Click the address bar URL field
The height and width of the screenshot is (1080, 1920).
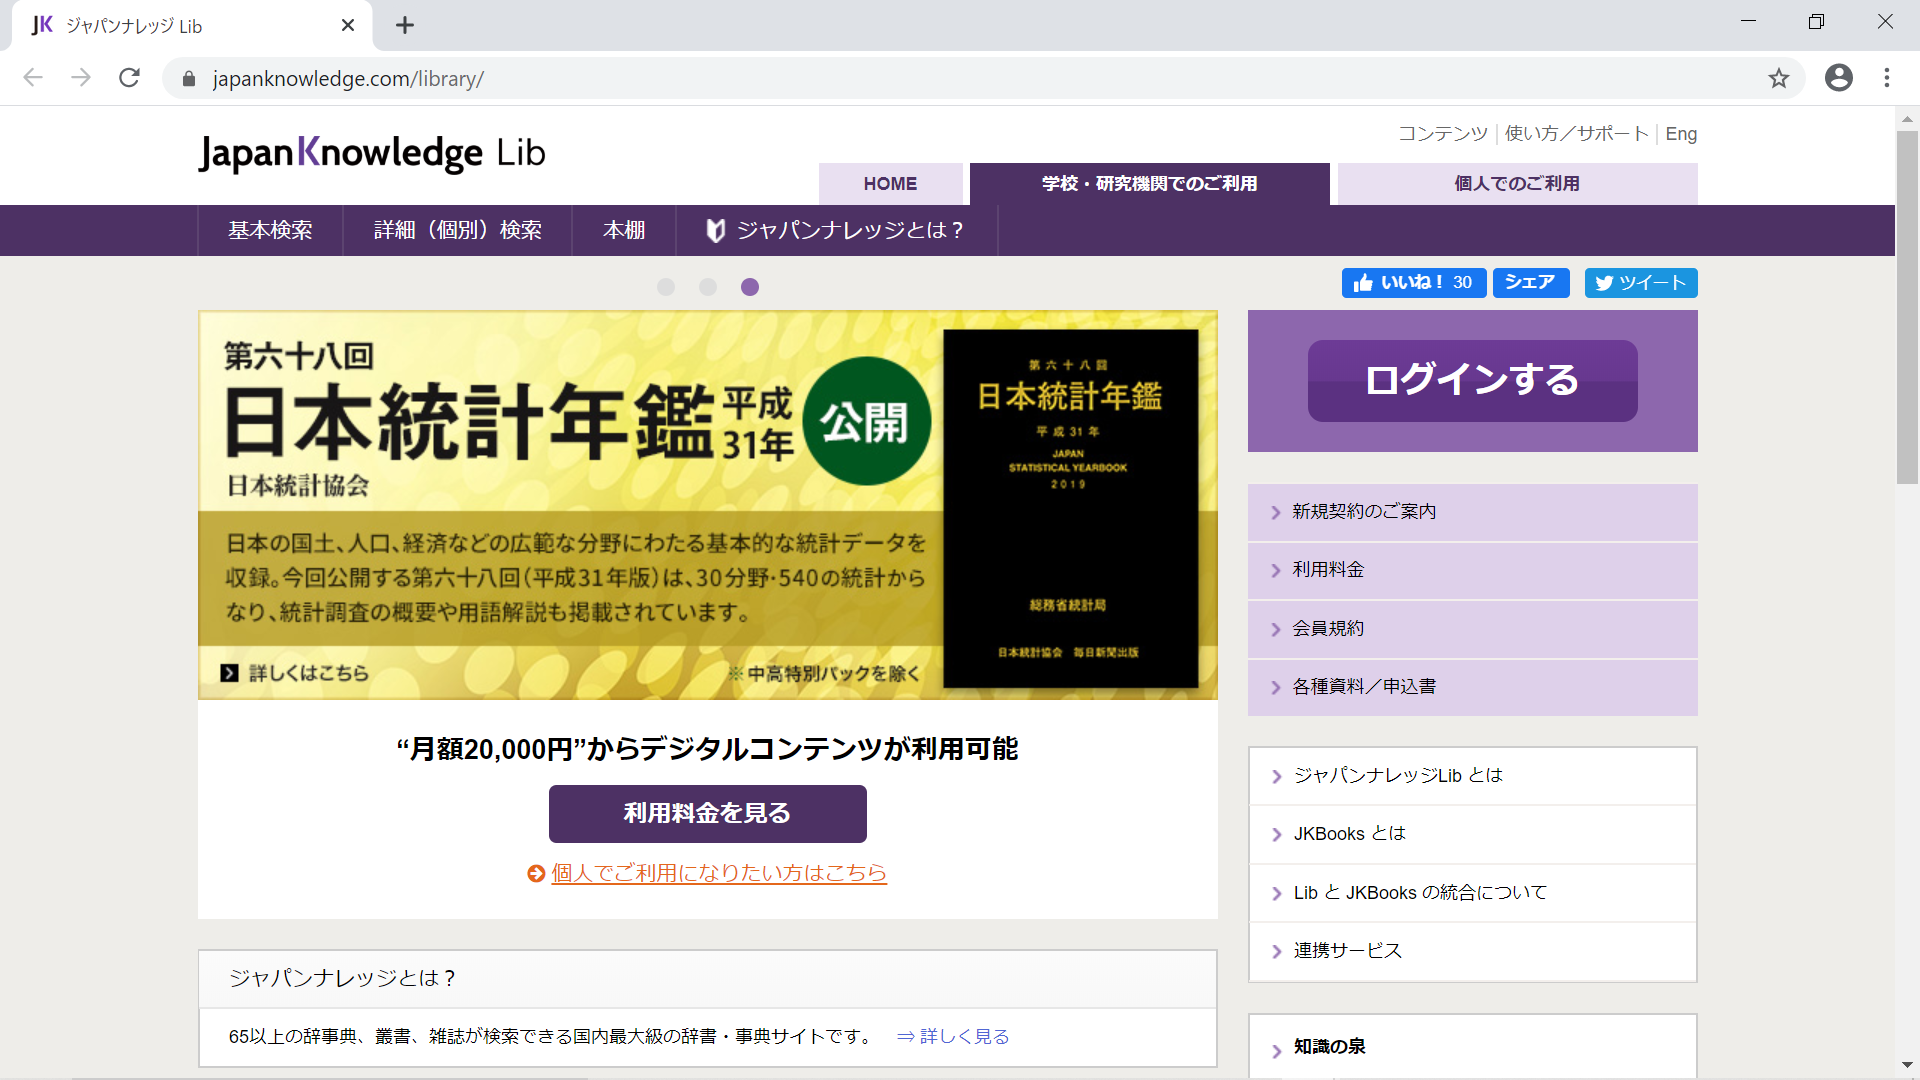[984, 78]
